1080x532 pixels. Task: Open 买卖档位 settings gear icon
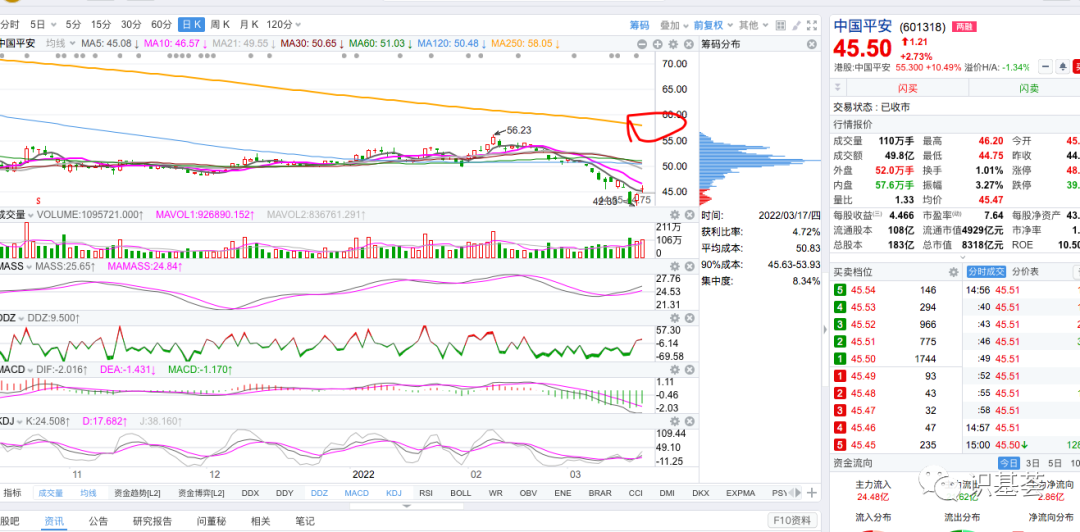pyautogui.click(x=953, y=272)
